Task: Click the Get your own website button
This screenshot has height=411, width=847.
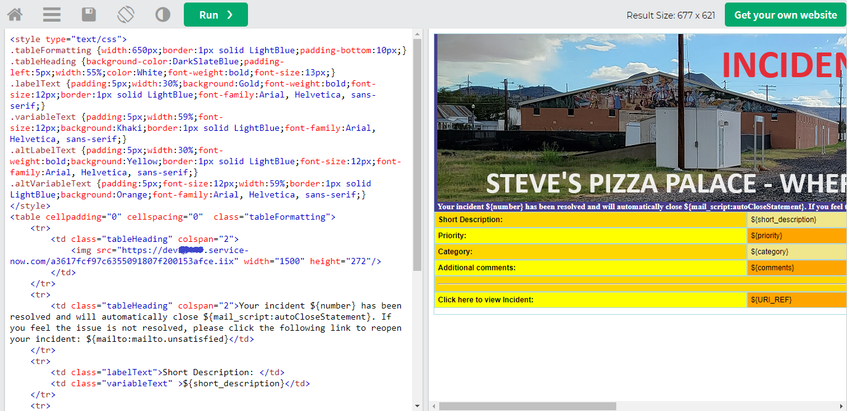Action: (785, 15)
